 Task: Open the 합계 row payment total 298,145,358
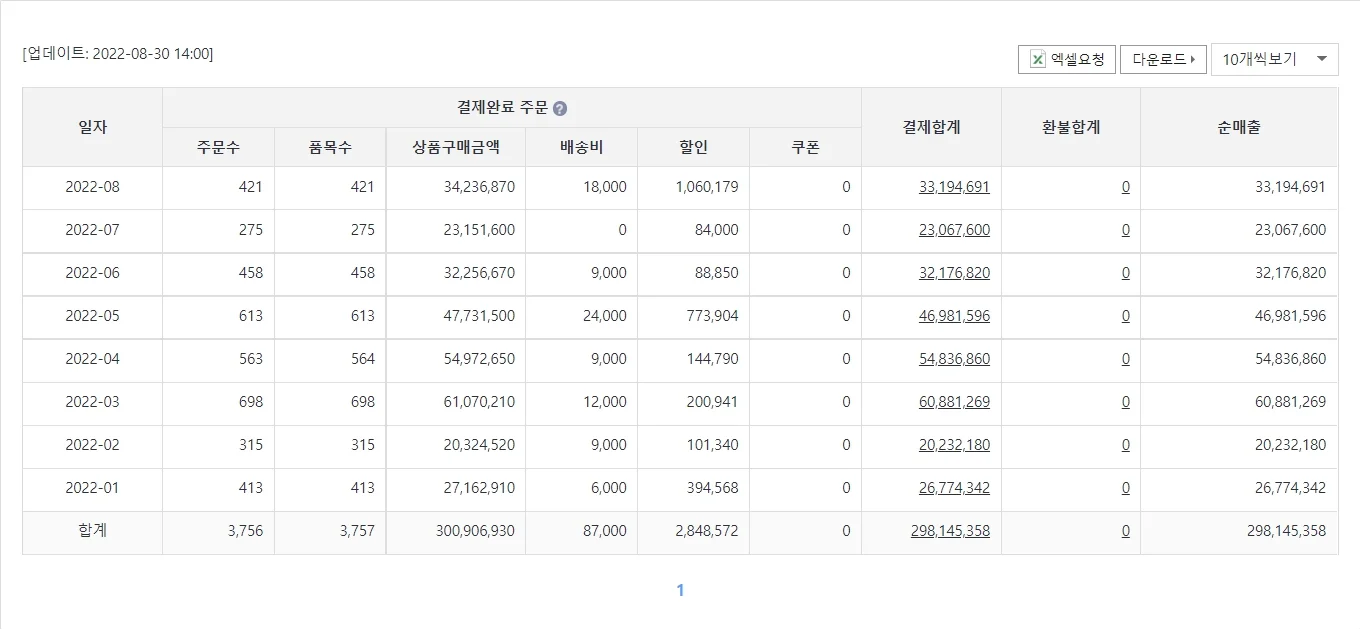[x=951, y=531]
